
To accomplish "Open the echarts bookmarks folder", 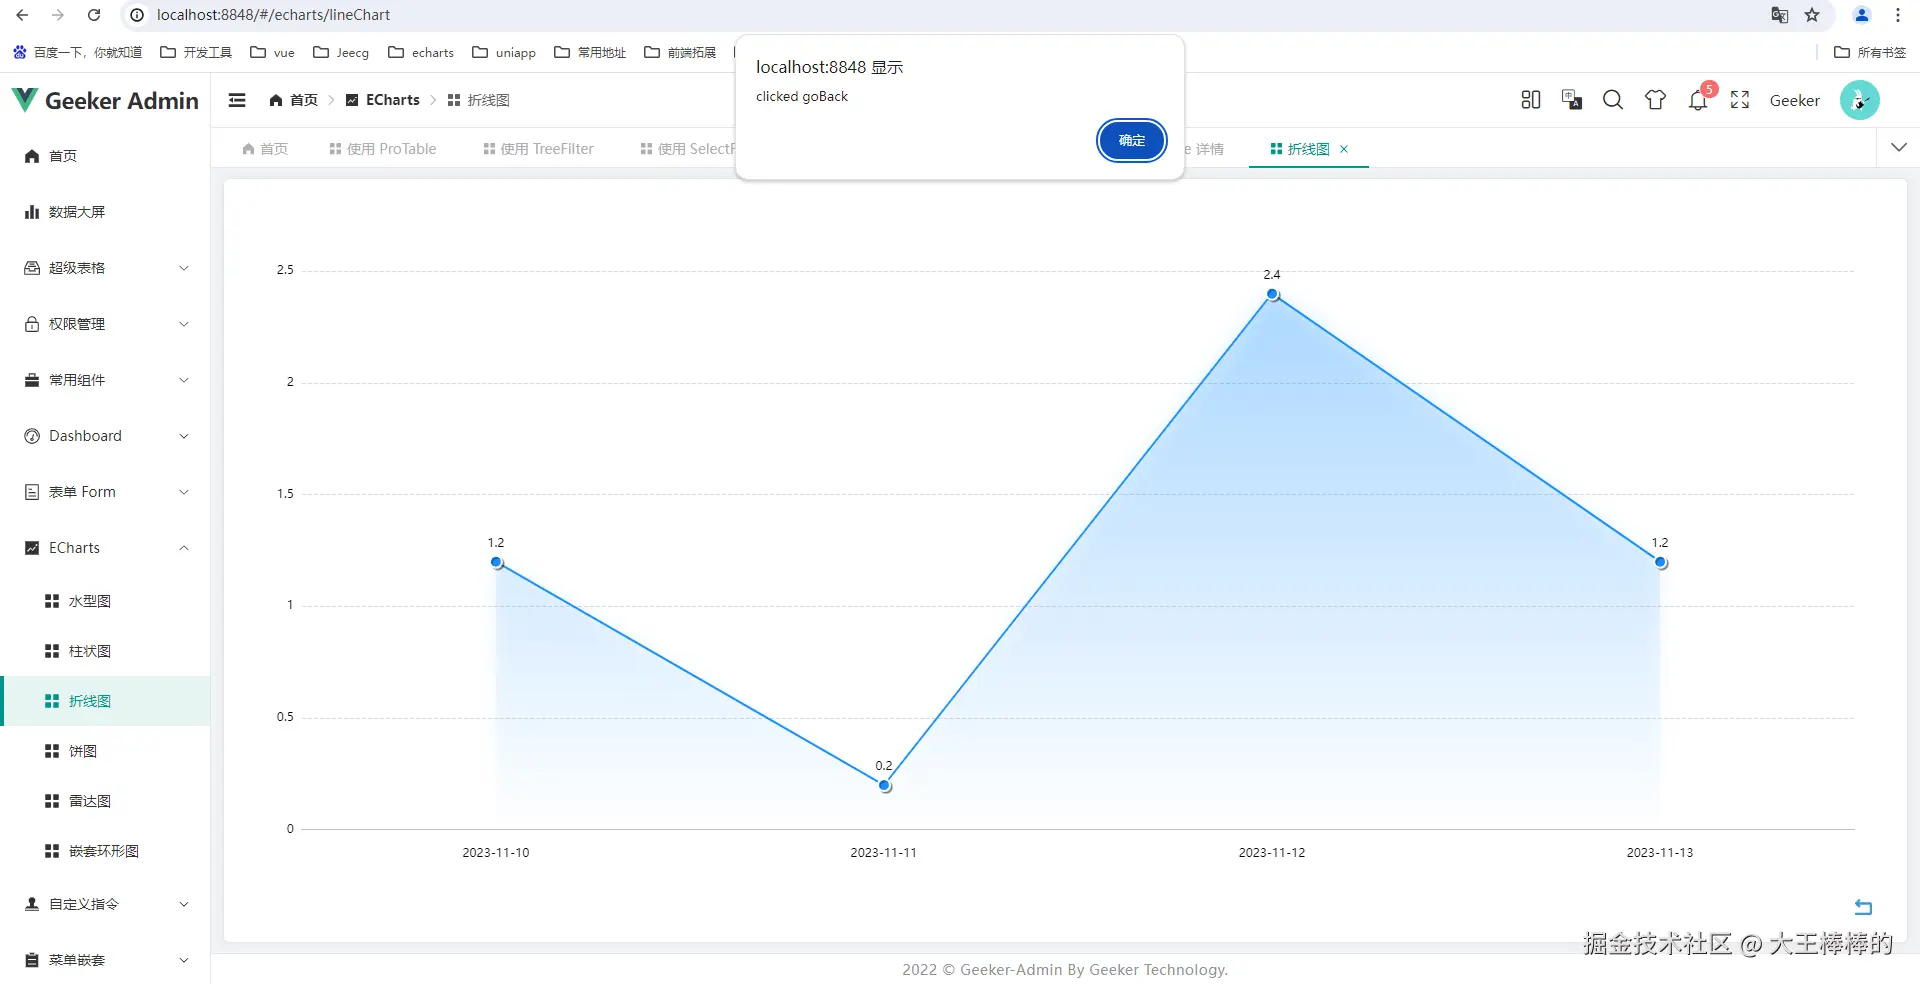I will point(421,52).
